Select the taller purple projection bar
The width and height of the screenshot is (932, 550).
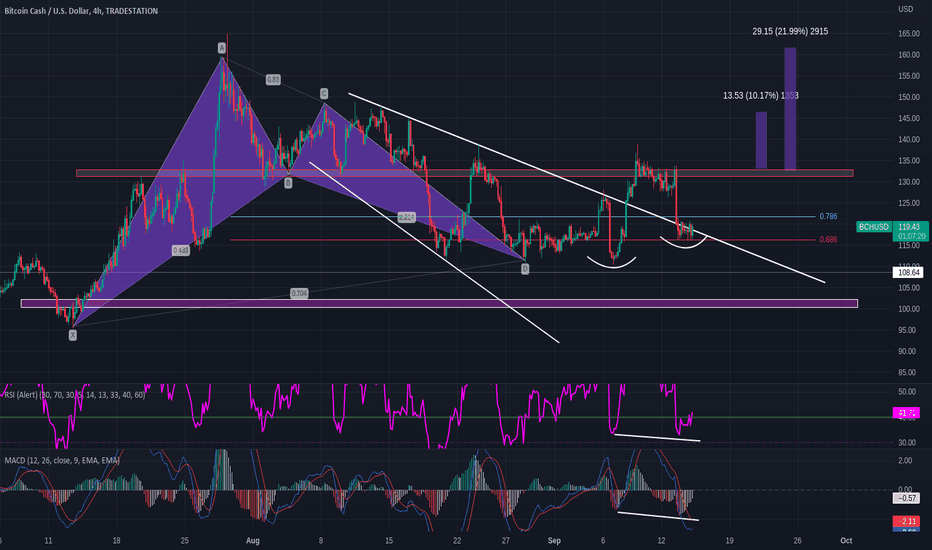[790, 109]
